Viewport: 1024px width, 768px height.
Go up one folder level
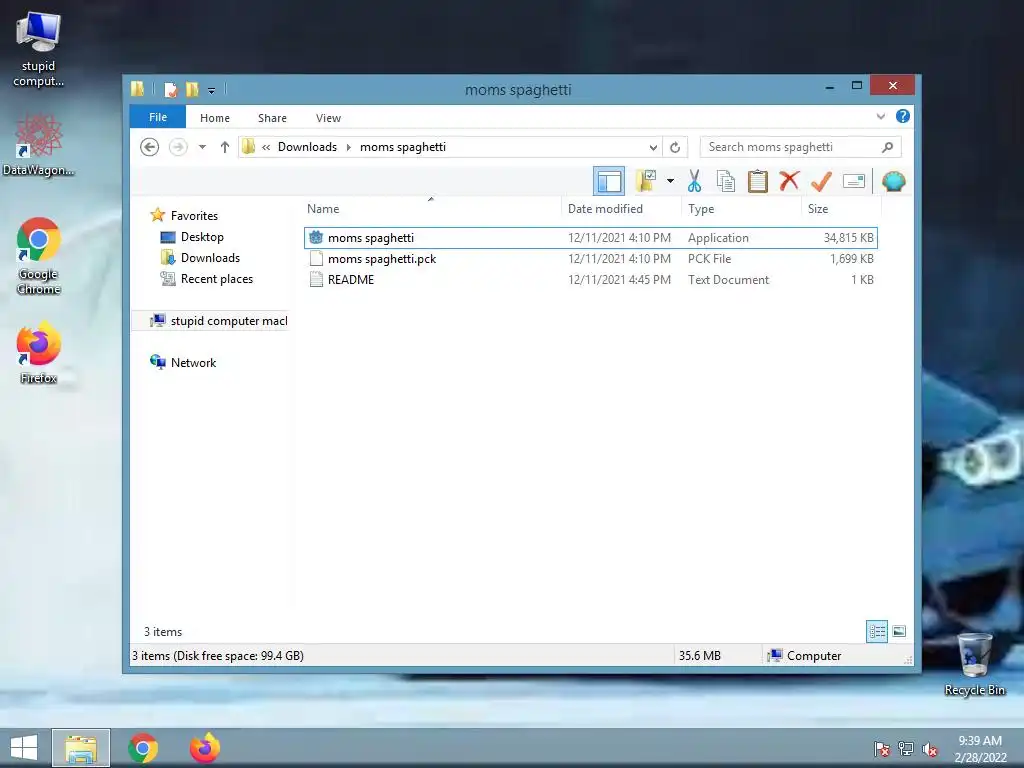(225, 147)
